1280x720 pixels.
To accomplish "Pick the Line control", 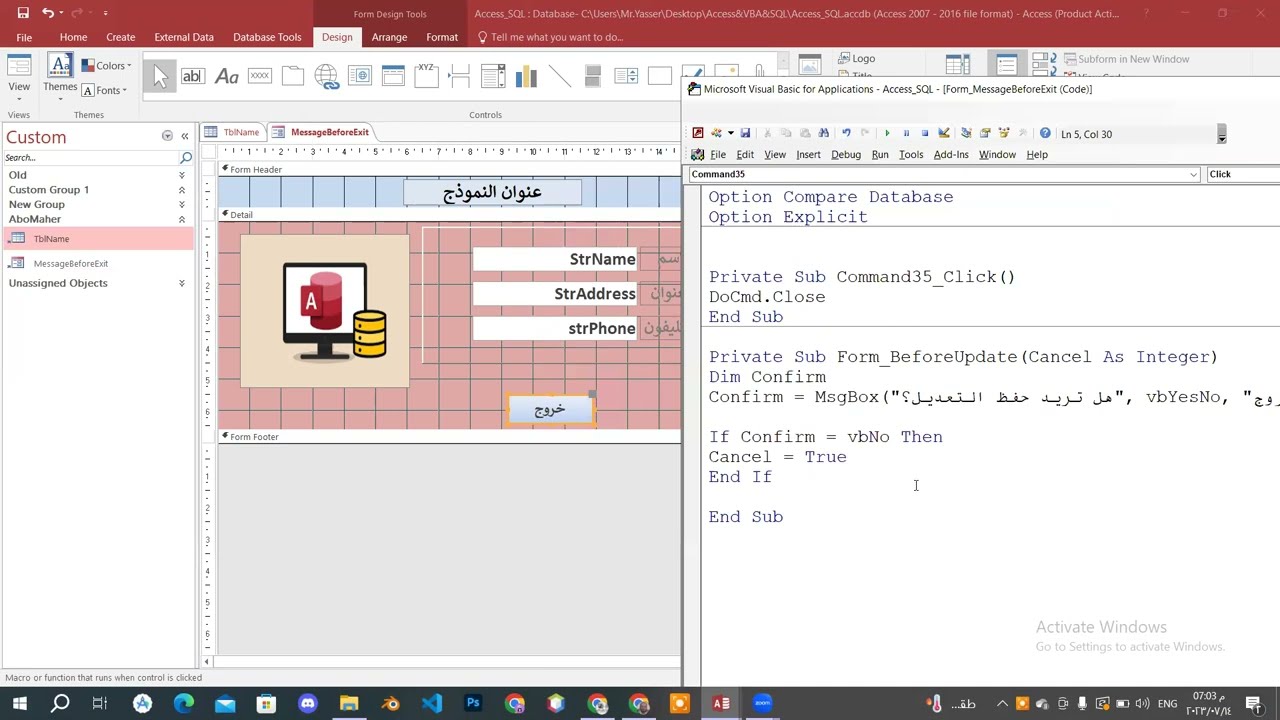I will pyautogui.click(x=560, y=76).
